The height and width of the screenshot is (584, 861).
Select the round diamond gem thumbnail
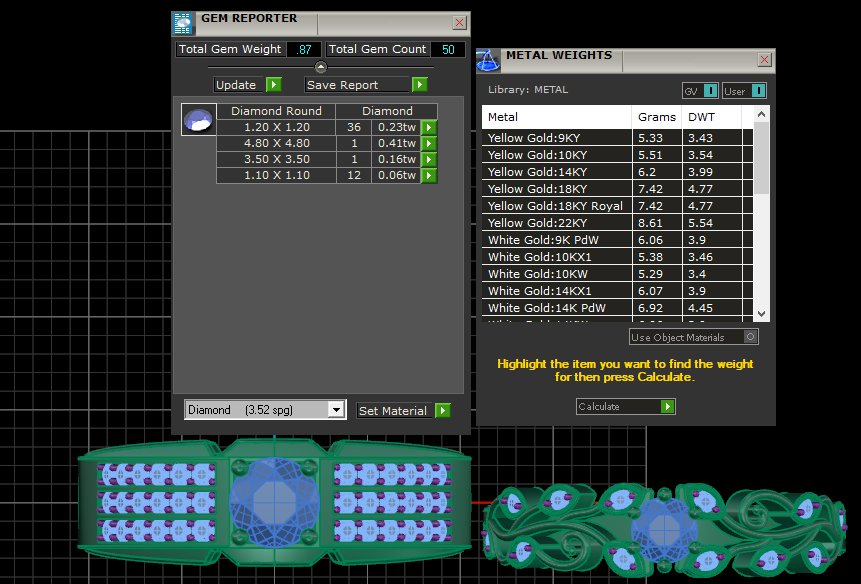199,119
